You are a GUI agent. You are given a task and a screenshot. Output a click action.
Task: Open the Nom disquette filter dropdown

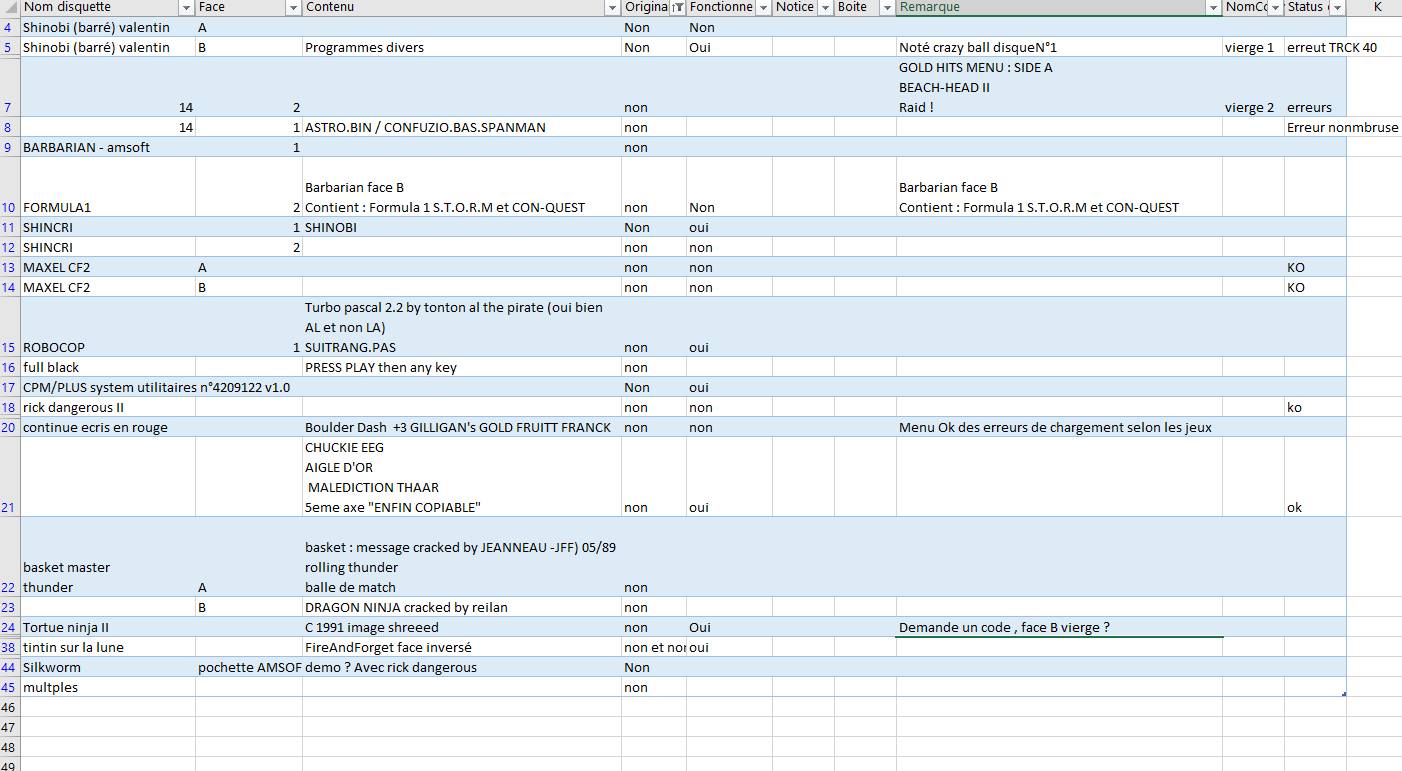click(x=185, y=8)
